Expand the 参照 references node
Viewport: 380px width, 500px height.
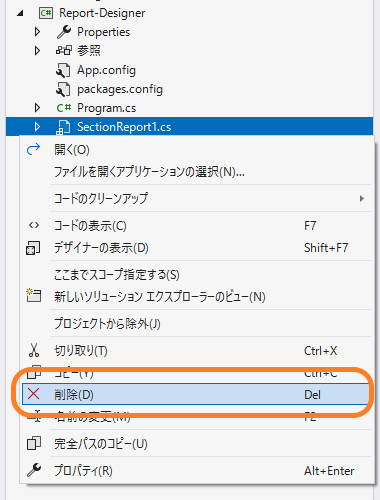click(37, 51)
